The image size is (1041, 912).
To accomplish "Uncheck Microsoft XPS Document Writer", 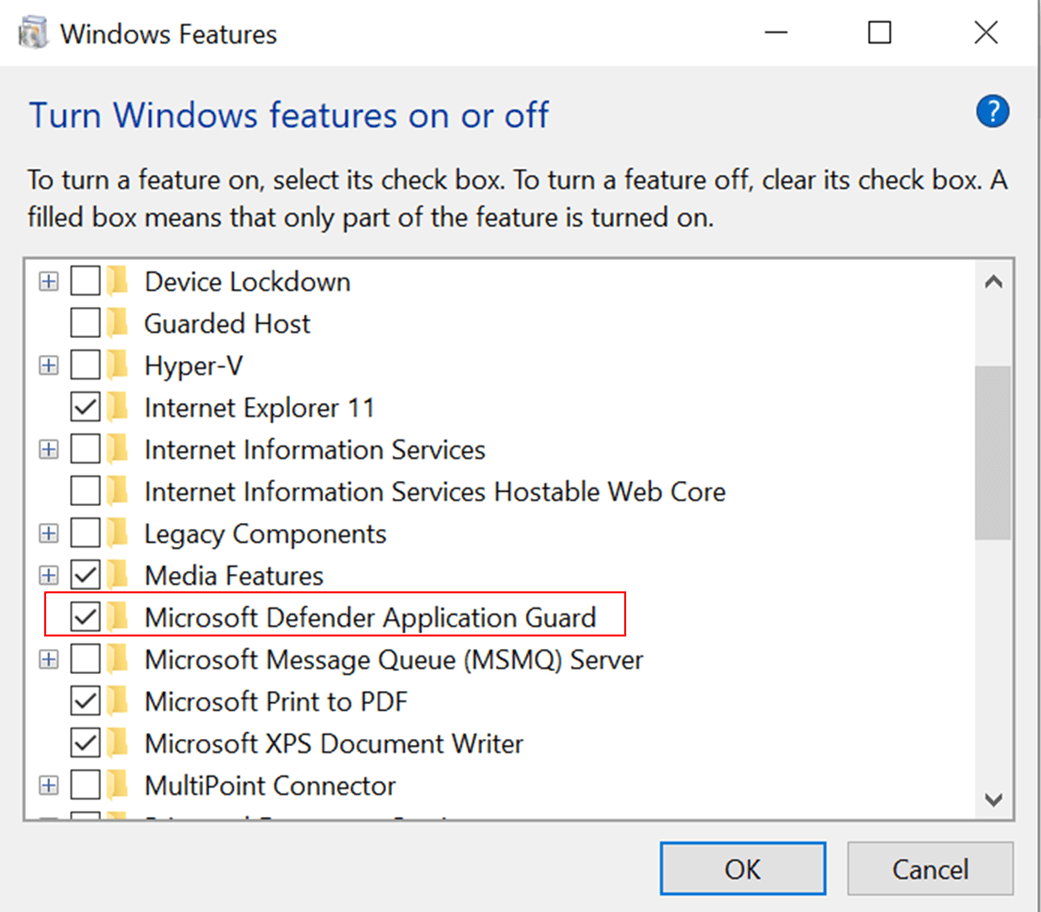I will tap(85, 743).
